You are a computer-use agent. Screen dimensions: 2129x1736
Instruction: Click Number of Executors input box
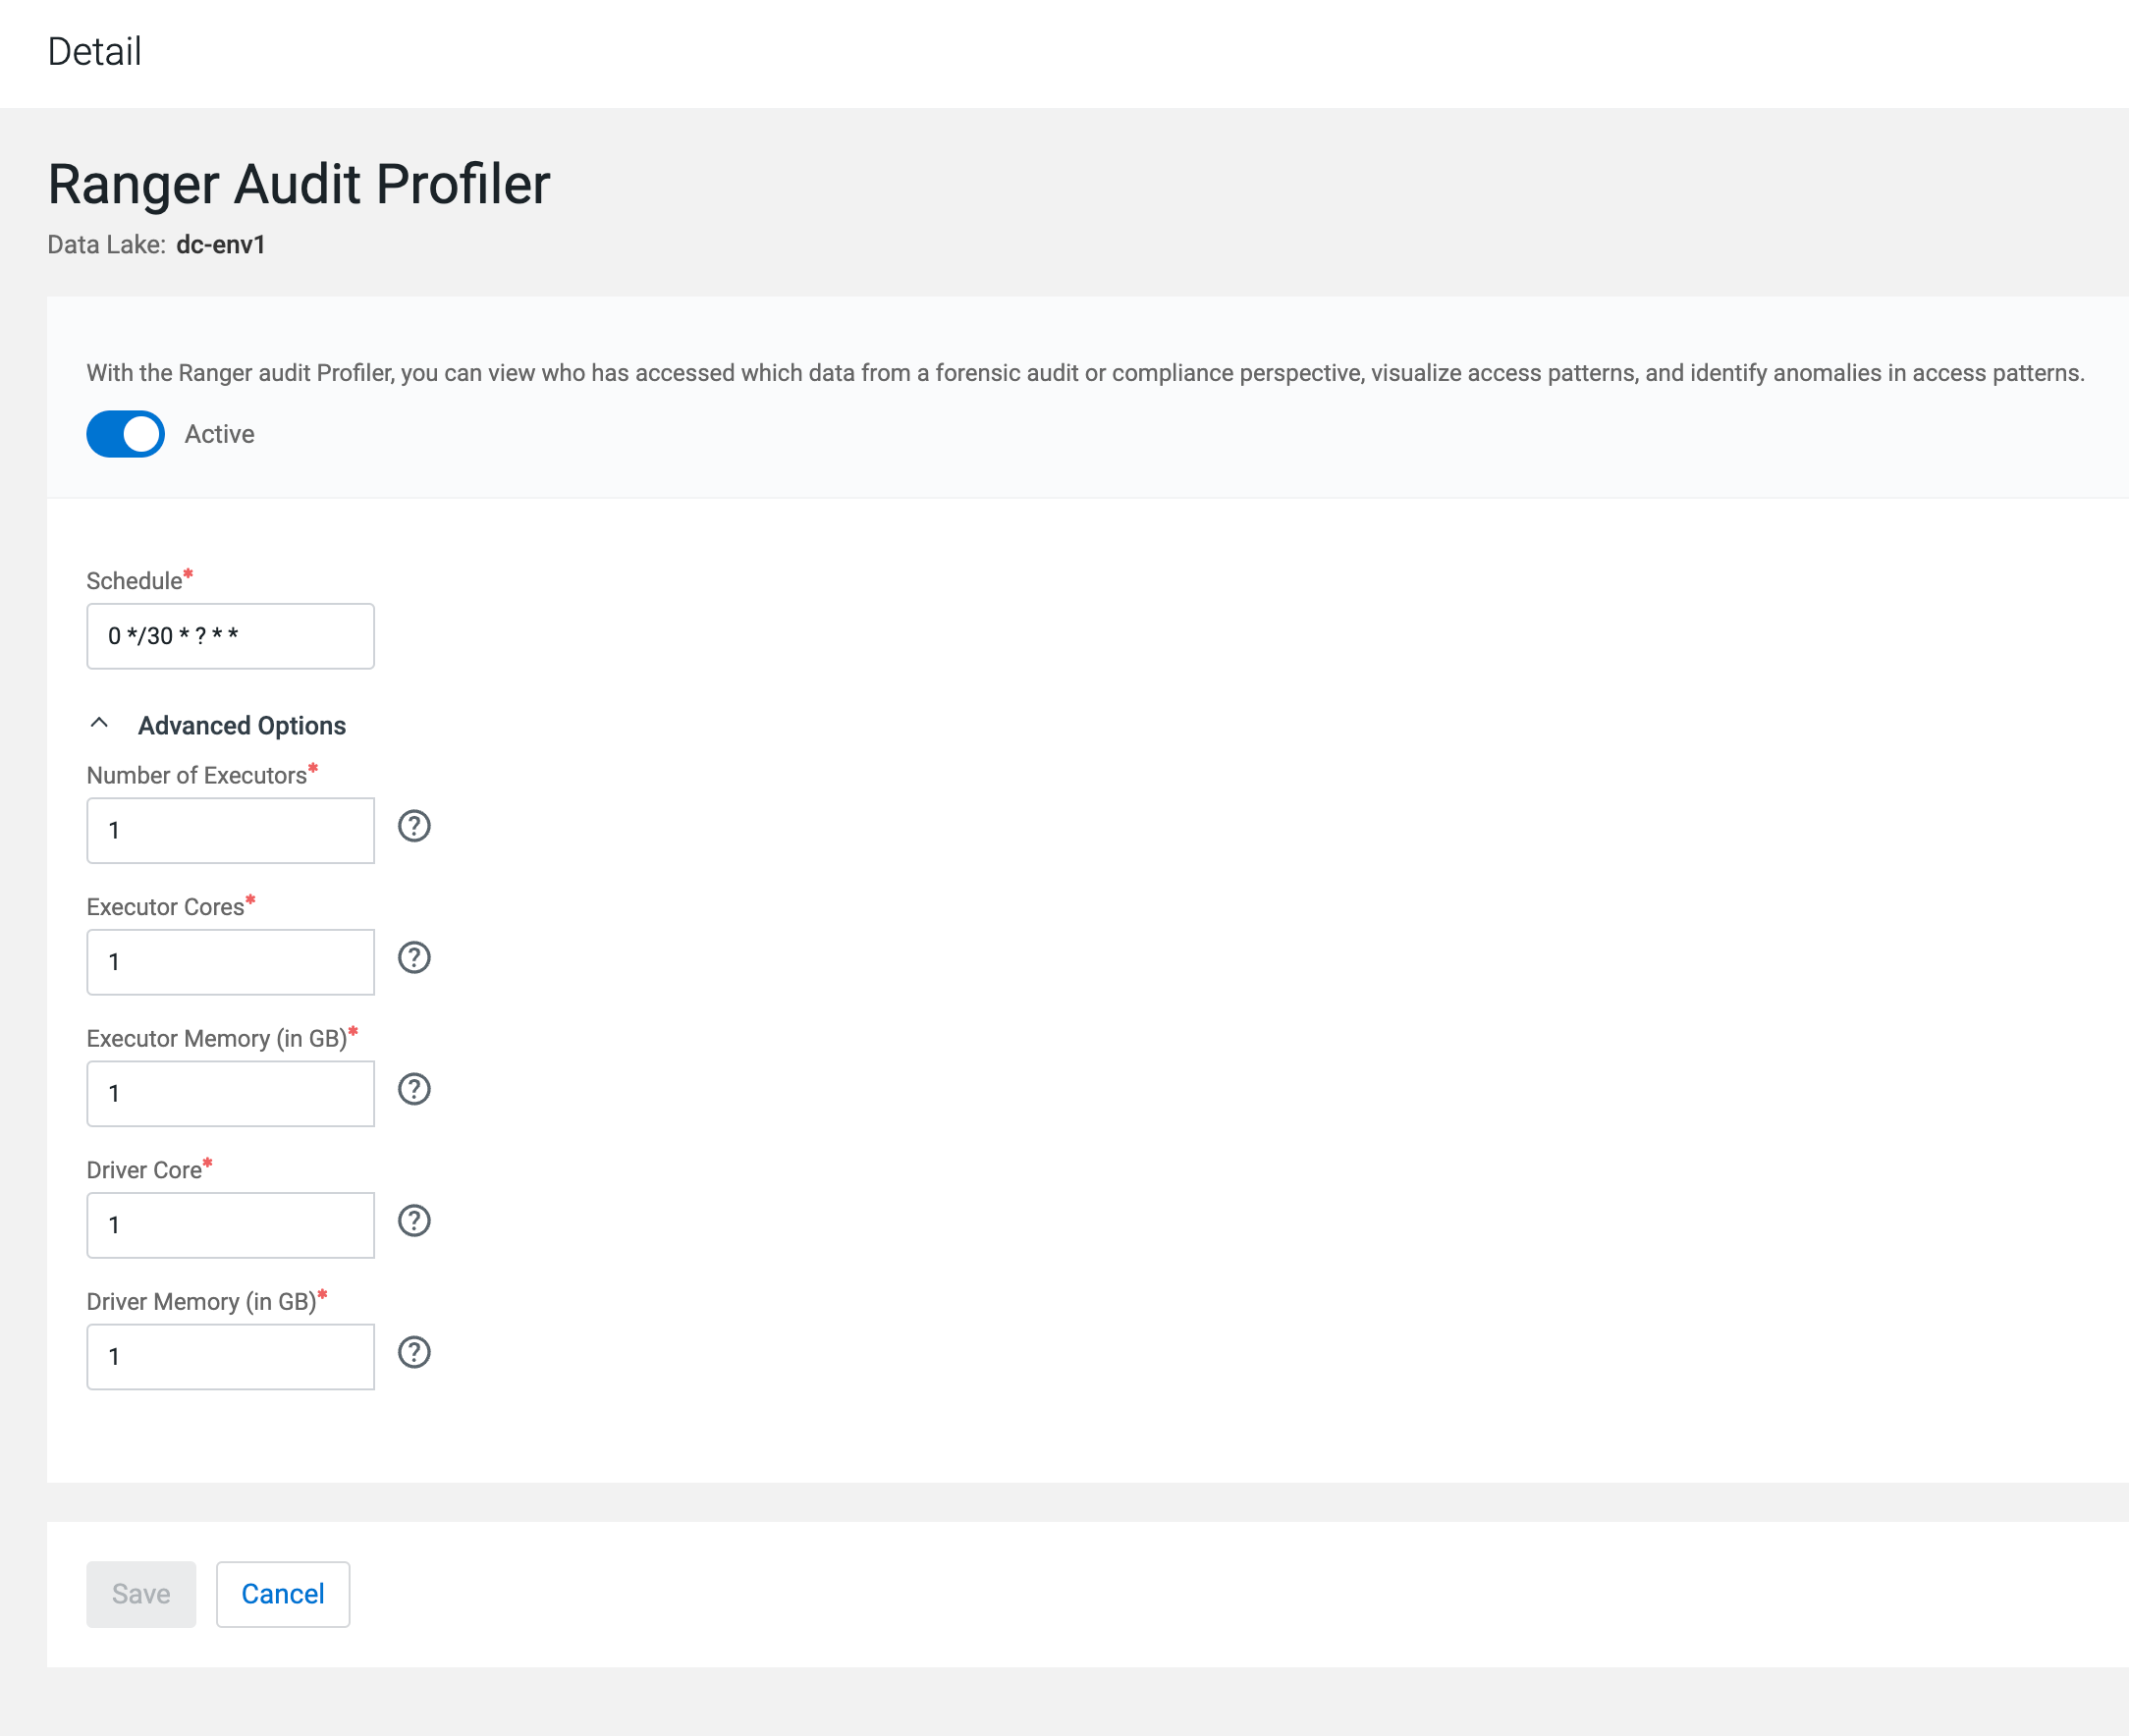point(230,830)
